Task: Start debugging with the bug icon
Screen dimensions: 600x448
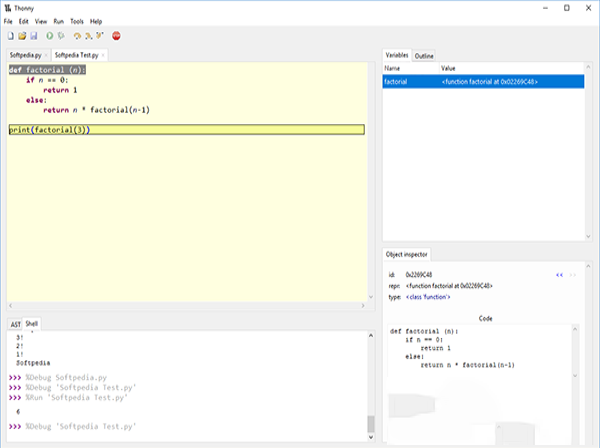Action: click(x=61, y=35)
